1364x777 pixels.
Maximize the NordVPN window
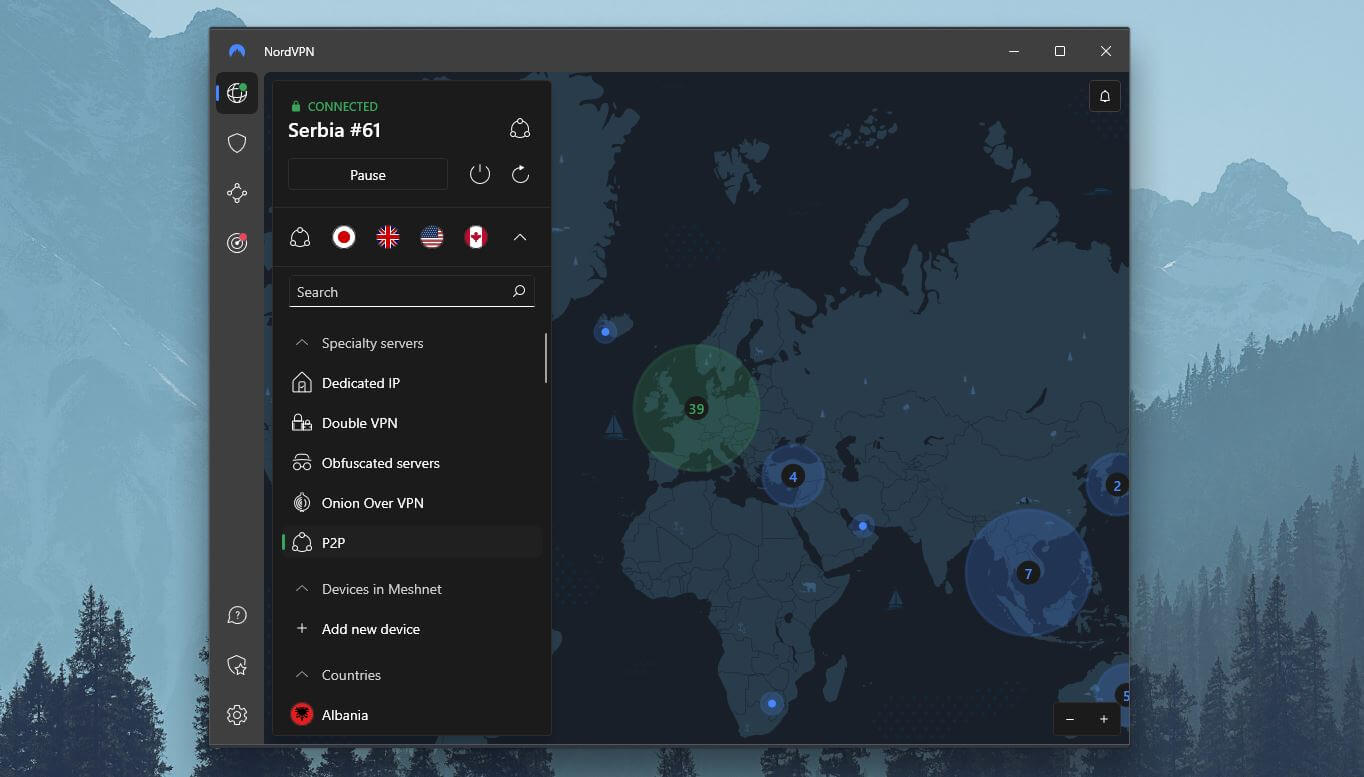coord(1060,51)
